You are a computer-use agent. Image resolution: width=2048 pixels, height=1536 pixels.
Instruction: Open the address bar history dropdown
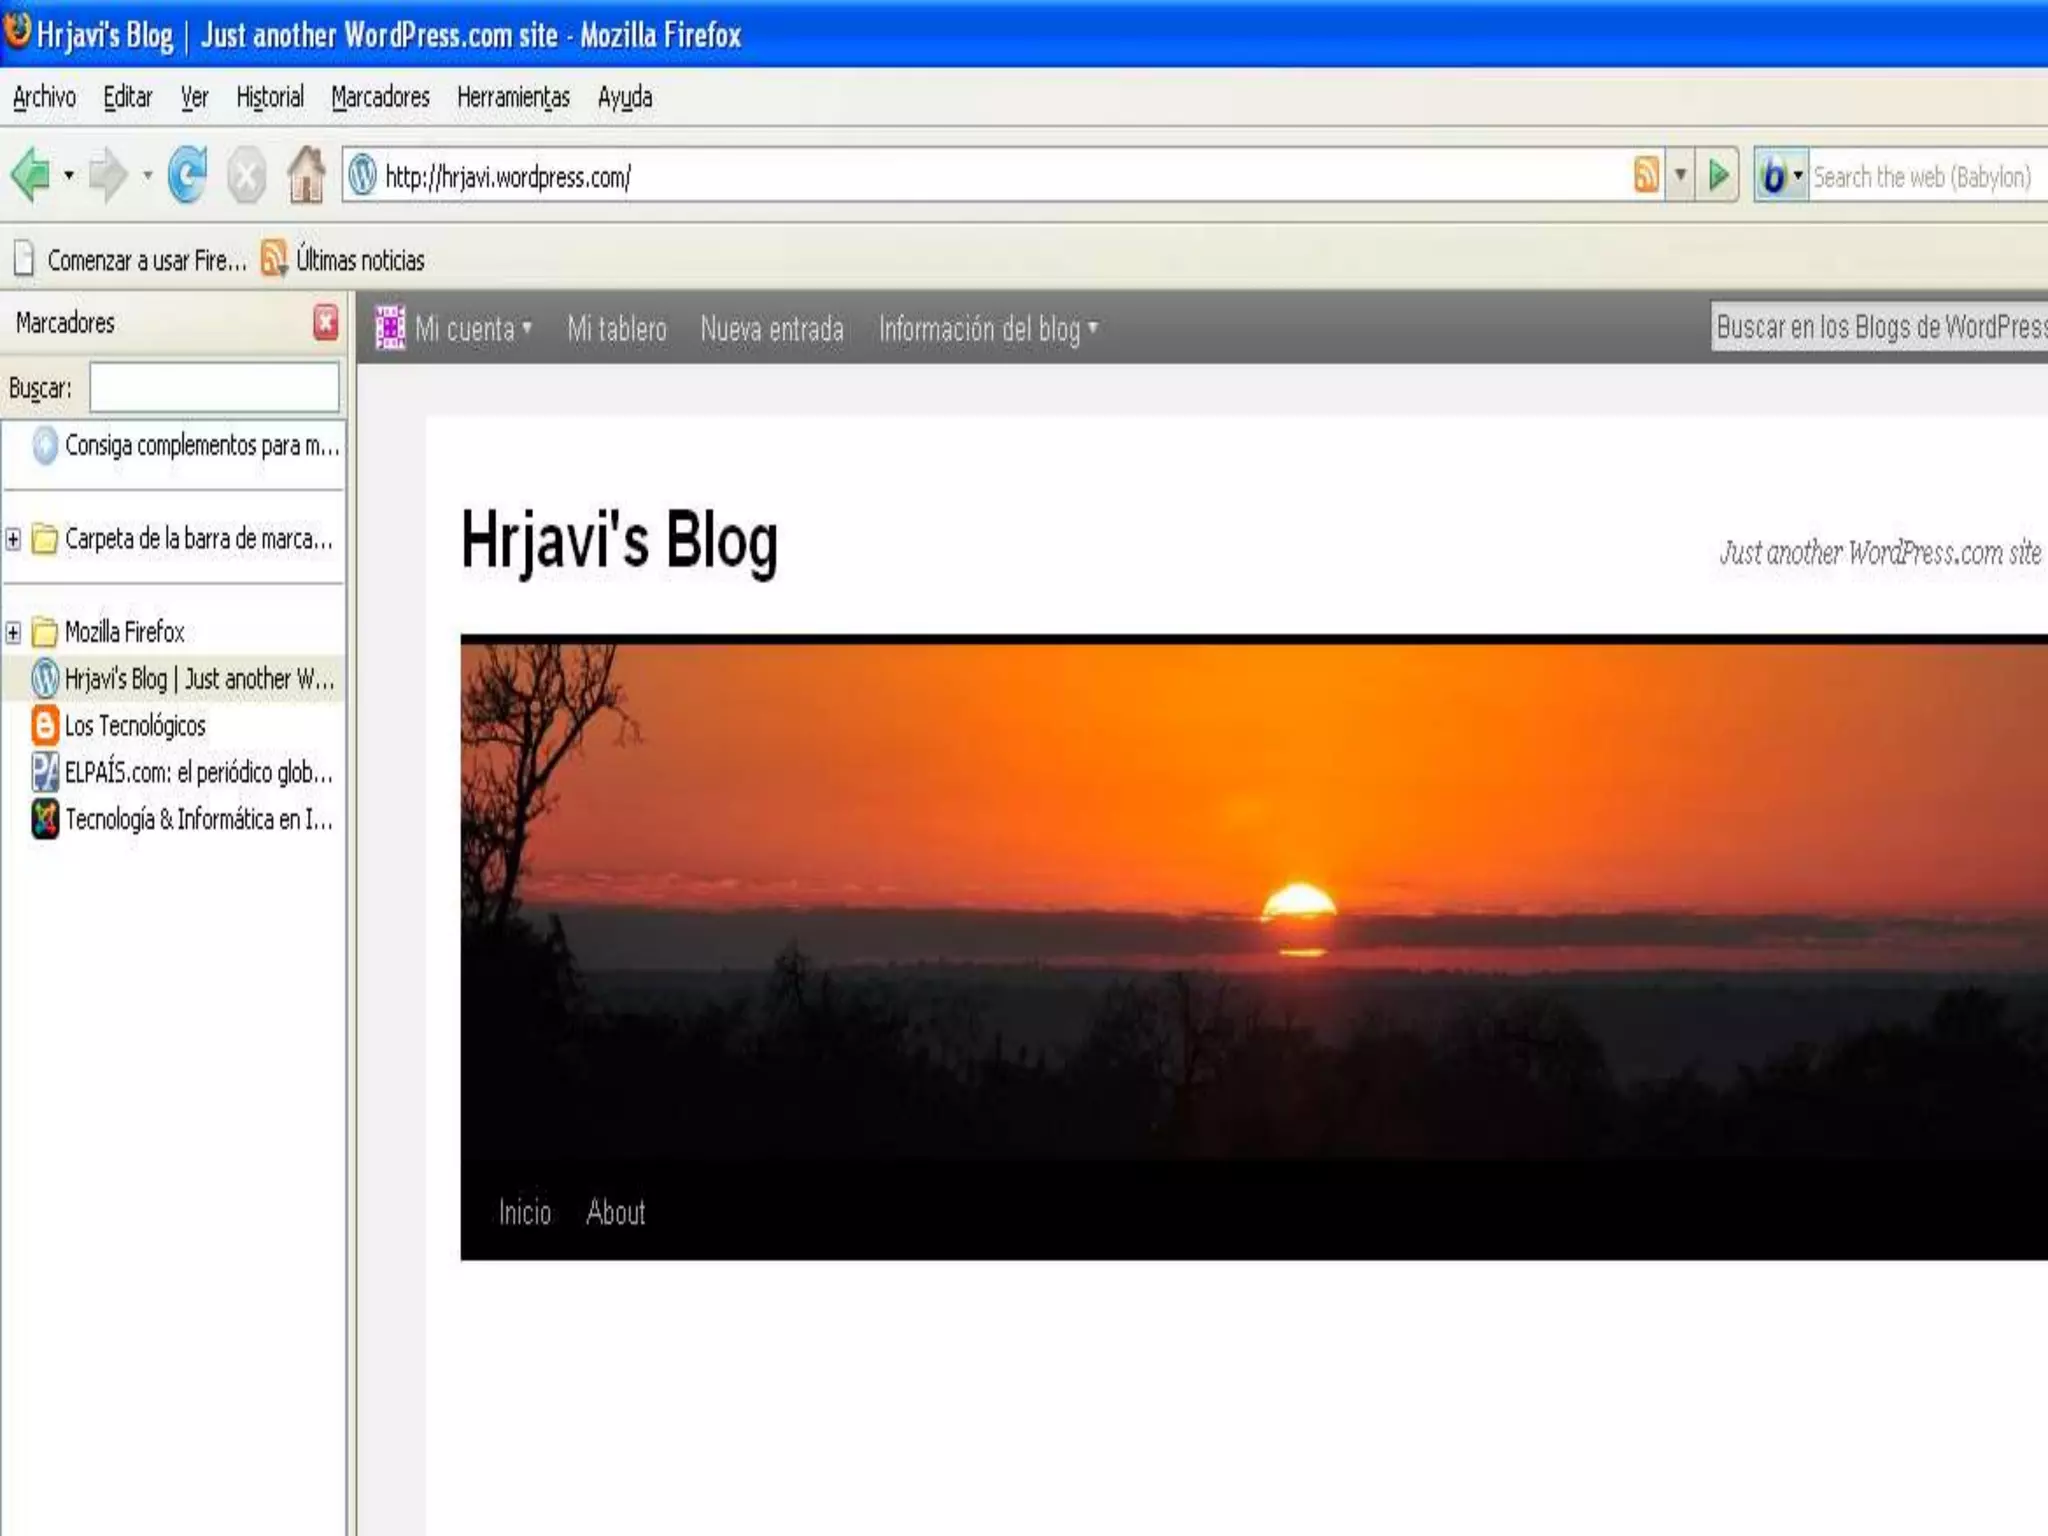(x=1681, y=176)
